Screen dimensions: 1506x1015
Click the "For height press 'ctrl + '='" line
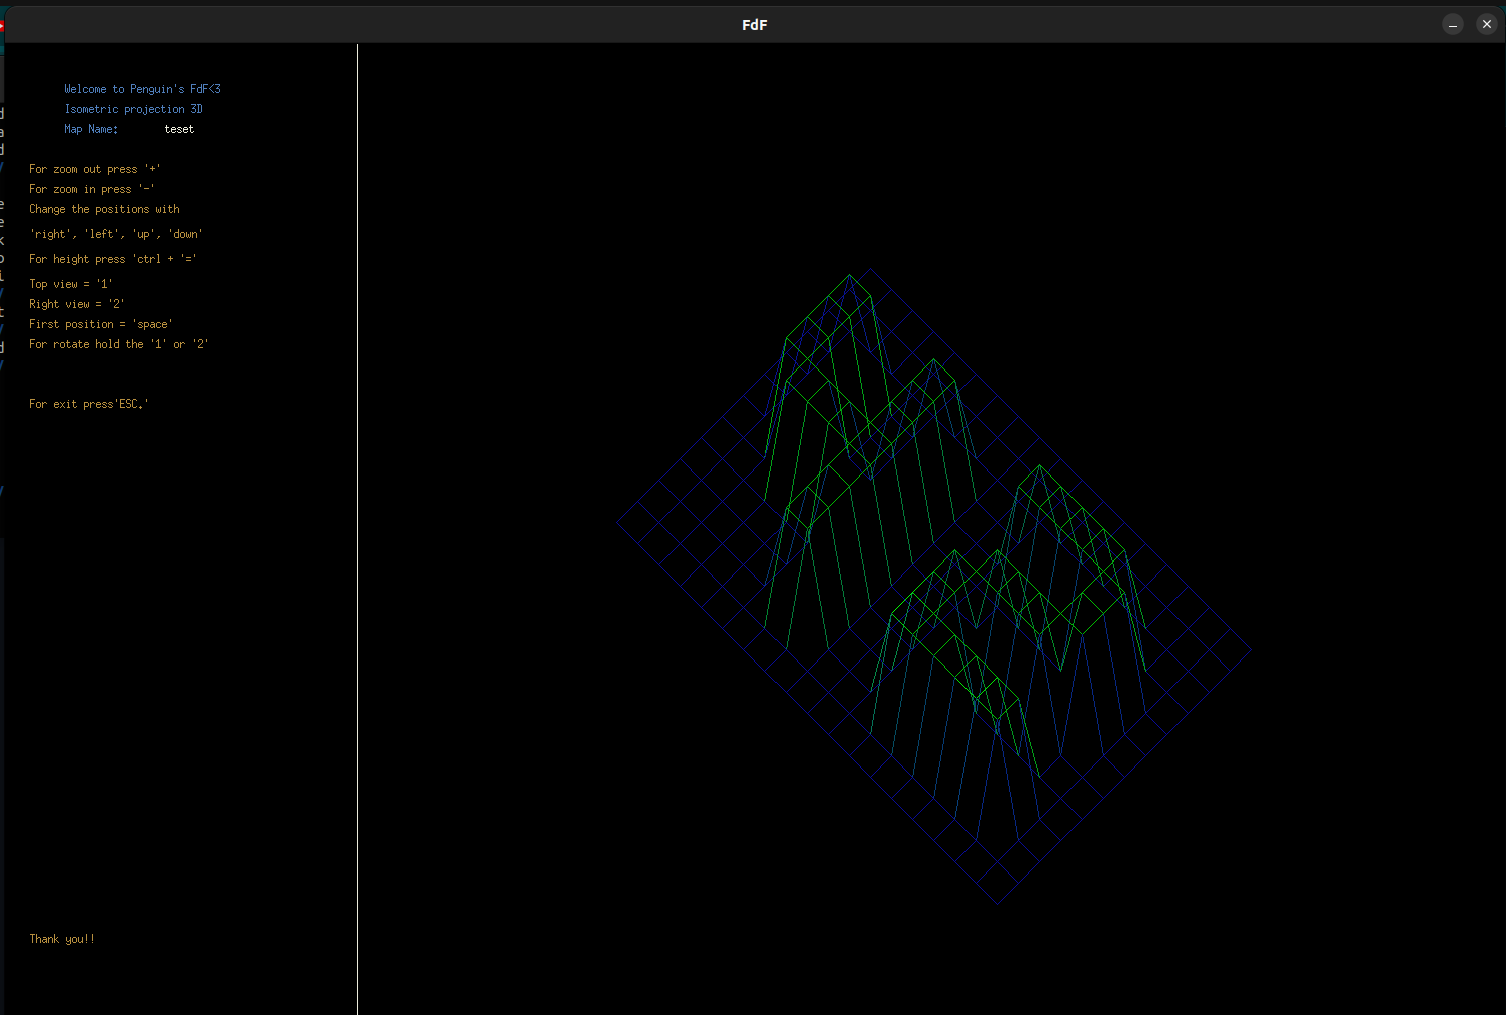(112, 259)
